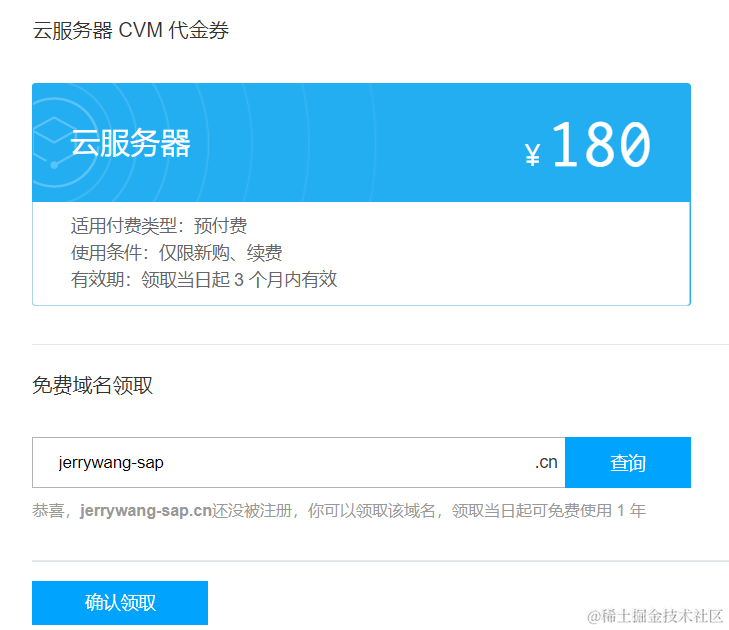
Task: Click the 有效期 validity line
Action: click(x=204, y=279)
